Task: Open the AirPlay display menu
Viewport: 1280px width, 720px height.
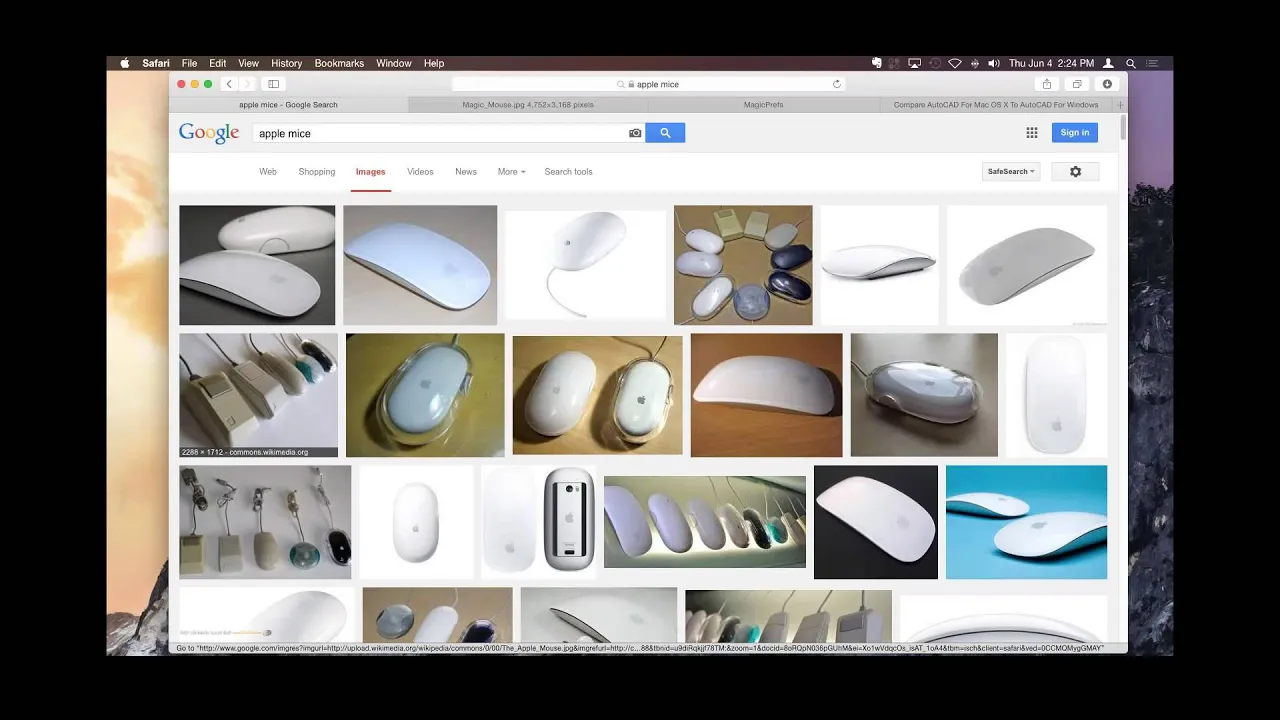Action: pos(914,63)
